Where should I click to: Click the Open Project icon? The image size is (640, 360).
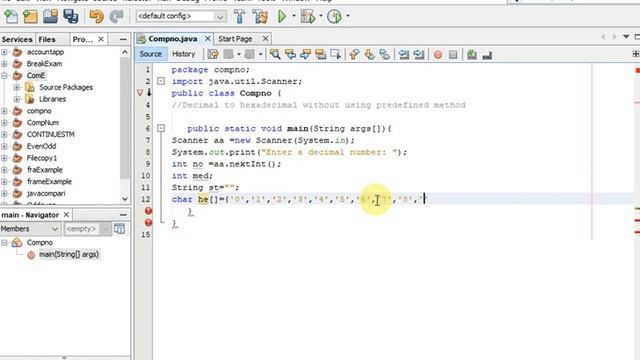(x=51, y=16)
